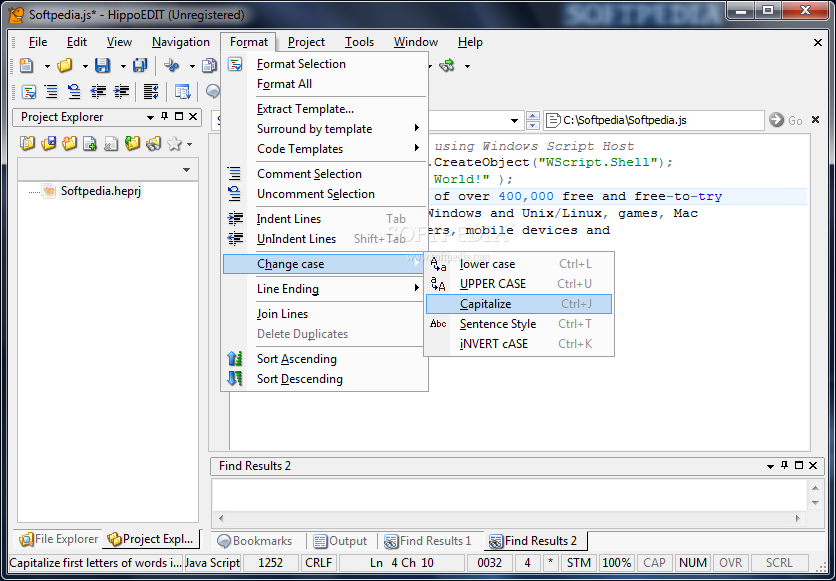Open the Tools menu
Image resolution: width=836 pixels, height=581 pixels.
click(x=359, y=42)
